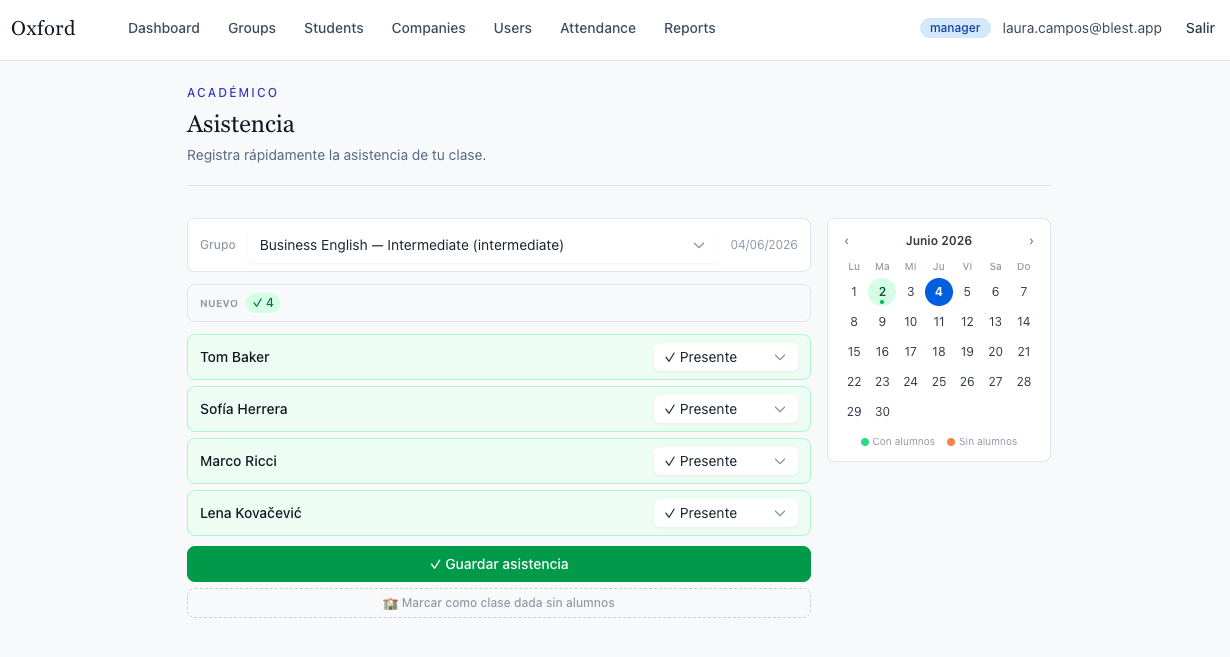Select day 28 in the calendar

1024,382
